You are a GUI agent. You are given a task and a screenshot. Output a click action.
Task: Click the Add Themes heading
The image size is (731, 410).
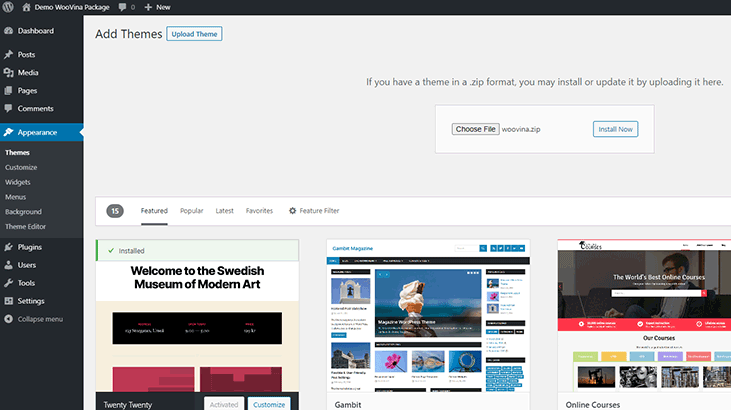pyautogui.click(x=129, y=34)
